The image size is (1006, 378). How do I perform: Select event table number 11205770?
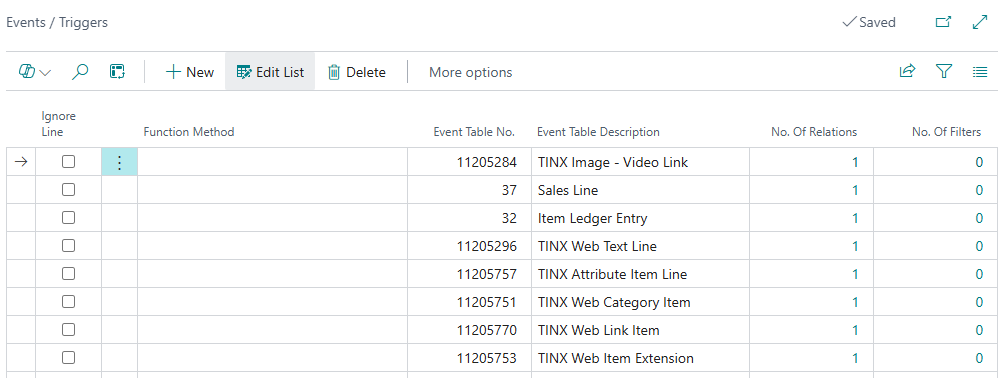click(486, 331)
